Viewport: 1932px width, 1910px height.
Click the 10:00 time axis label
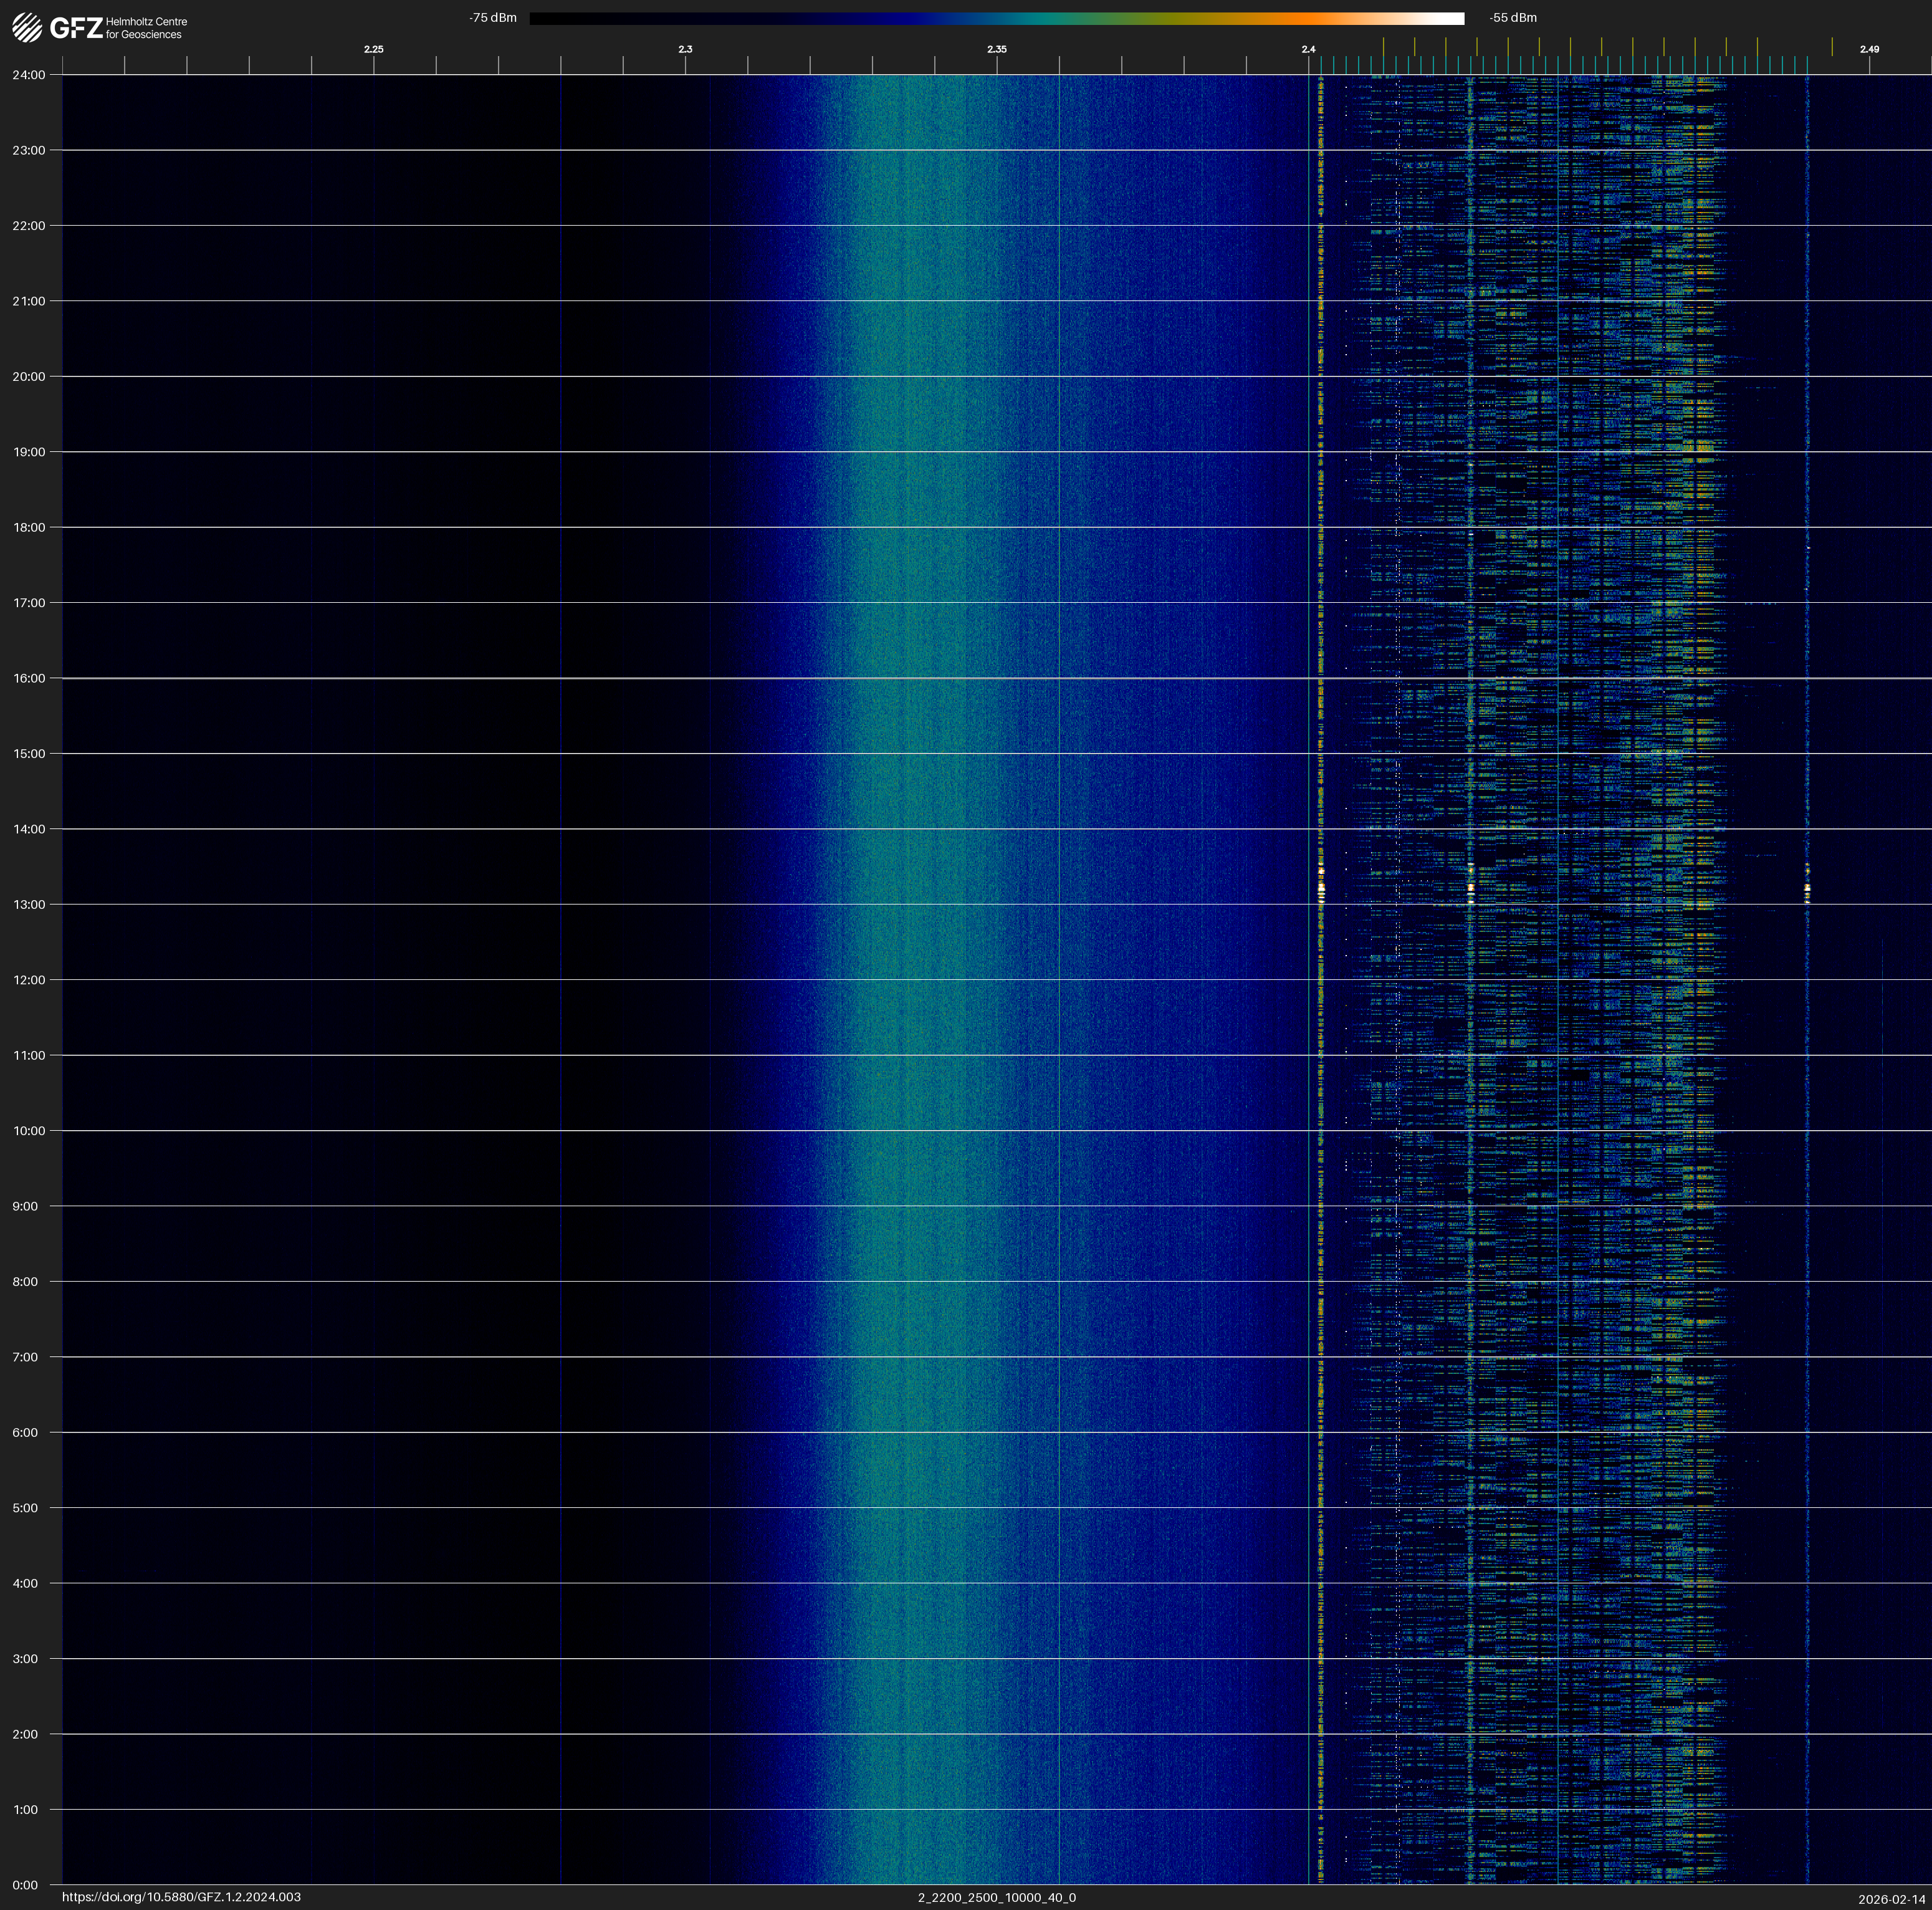coord(29,1131)
